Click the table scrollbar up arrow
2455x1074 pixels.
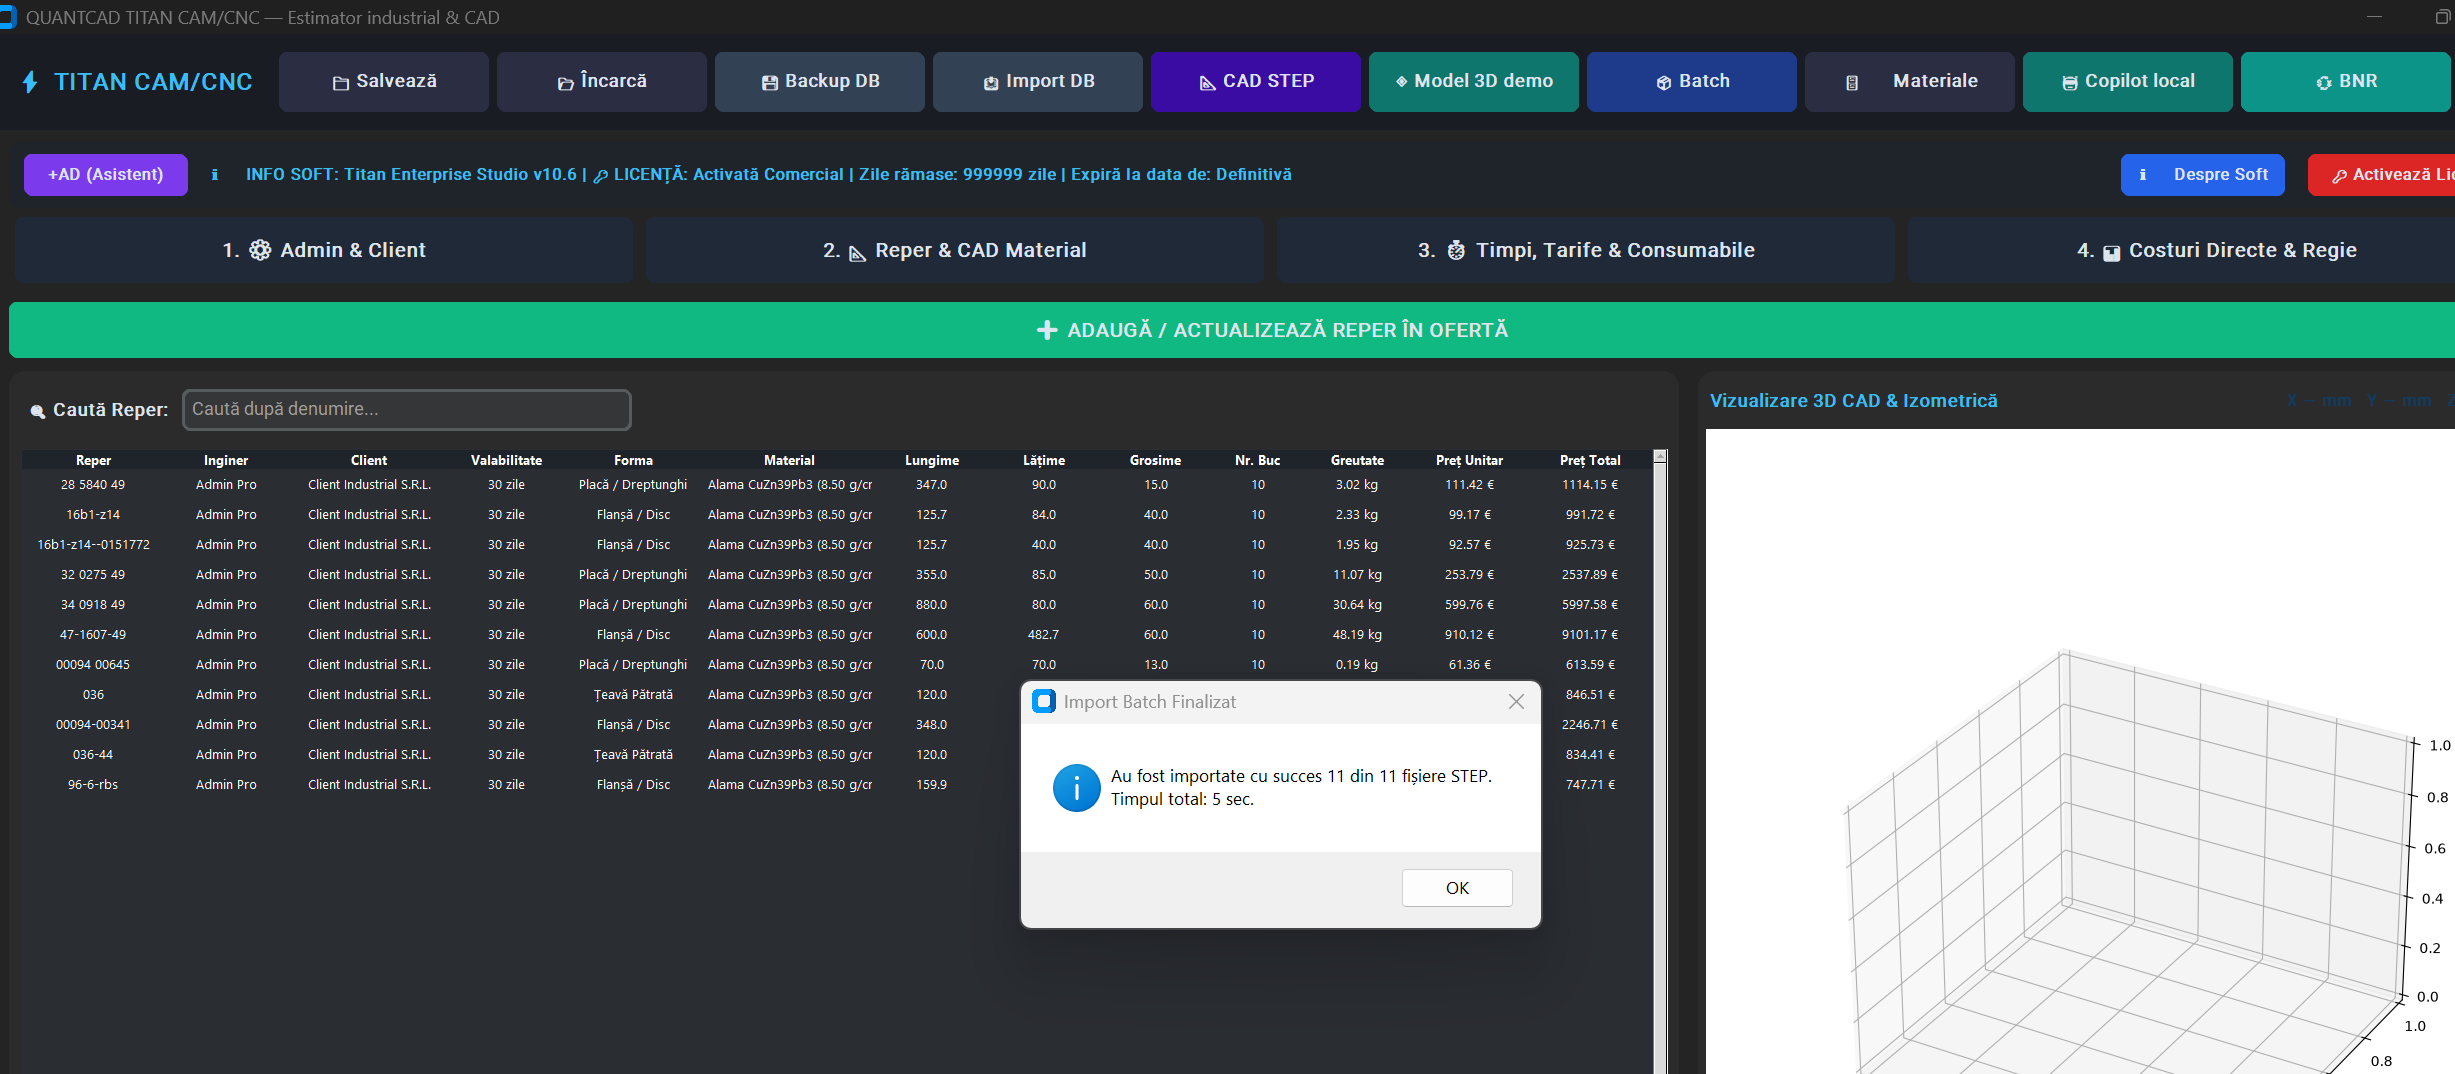tap(1660, 457)
